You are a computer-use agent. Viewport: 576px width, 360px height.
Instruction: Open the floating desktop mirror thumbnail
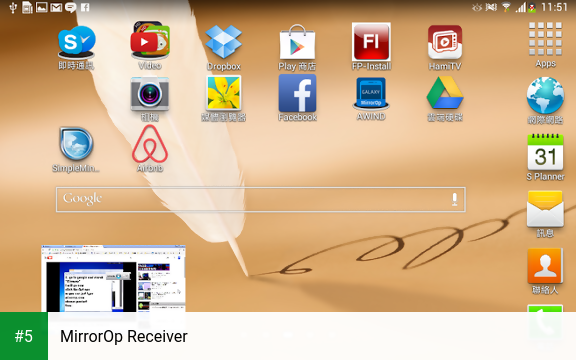pos(113,279)
